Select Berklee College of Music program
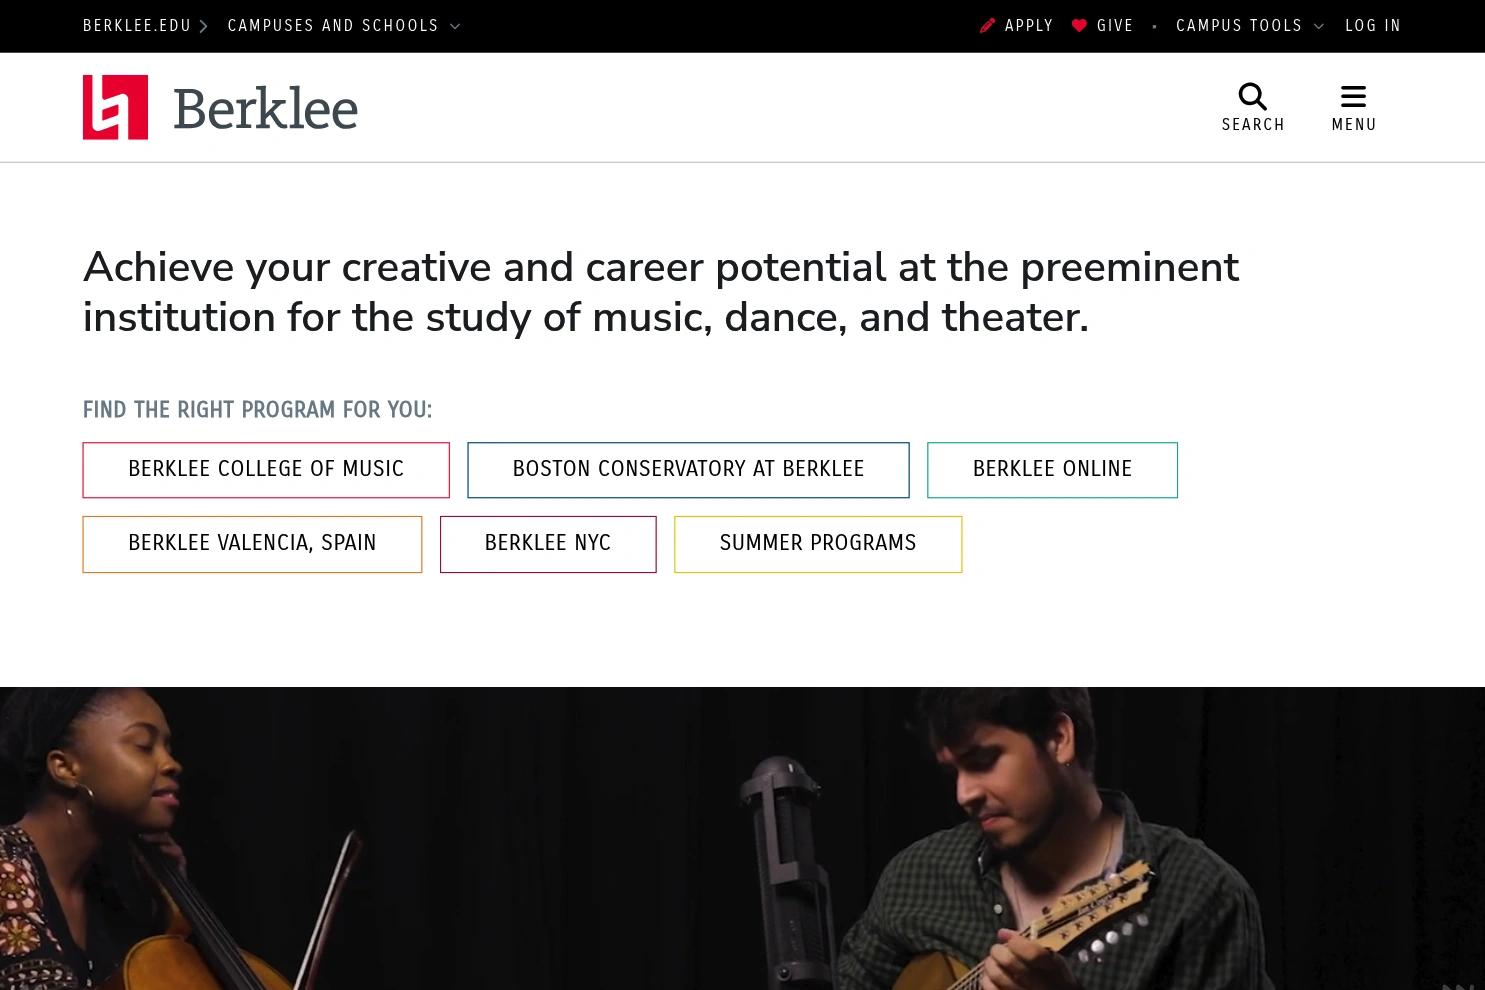The image size is (1485, 990). [266, 470]
